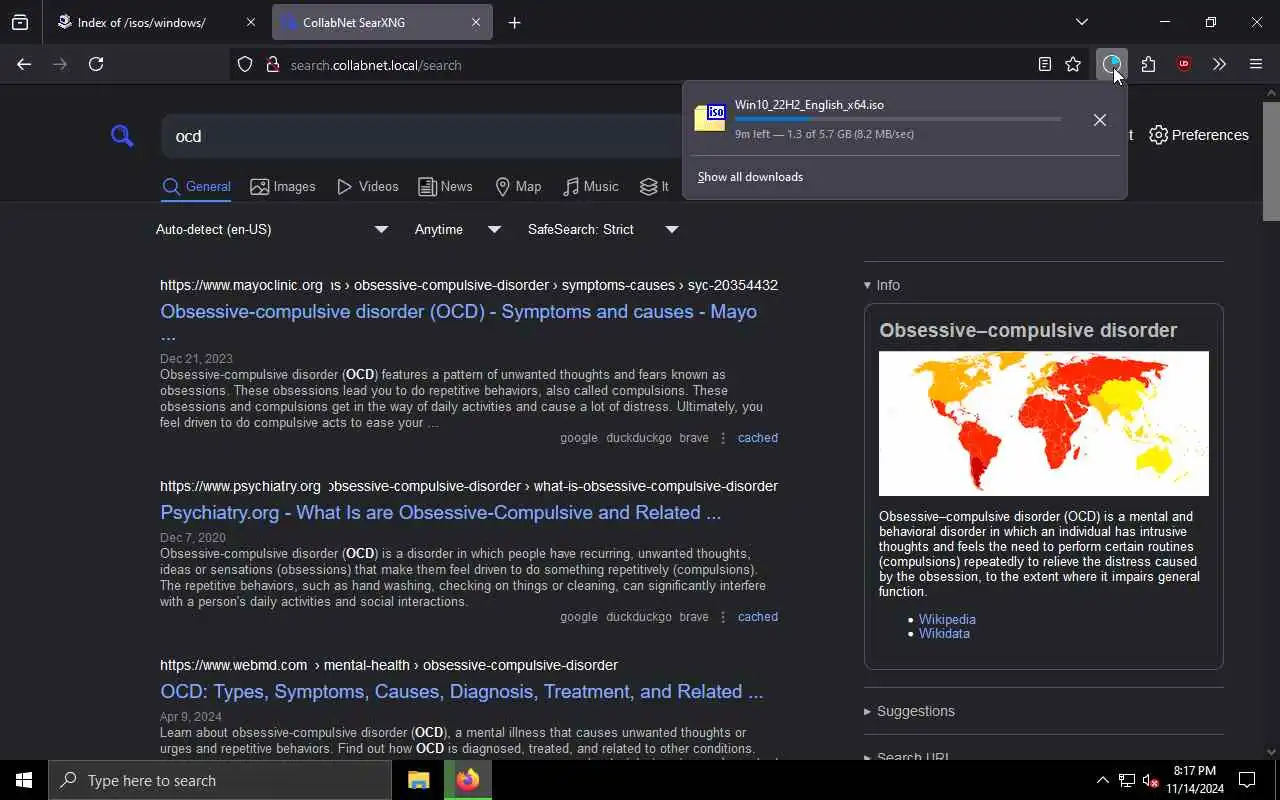Expand the Suggestions section

909,711
